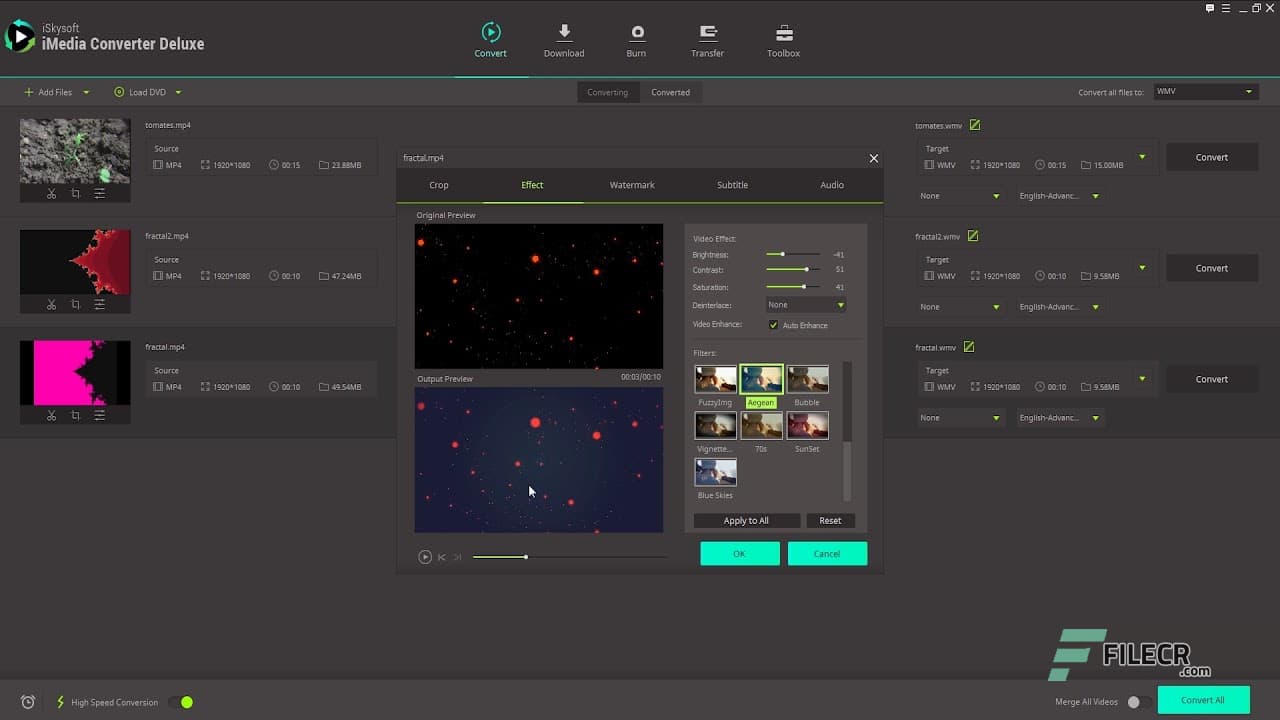Click the Apply to All button

(746, 520)
